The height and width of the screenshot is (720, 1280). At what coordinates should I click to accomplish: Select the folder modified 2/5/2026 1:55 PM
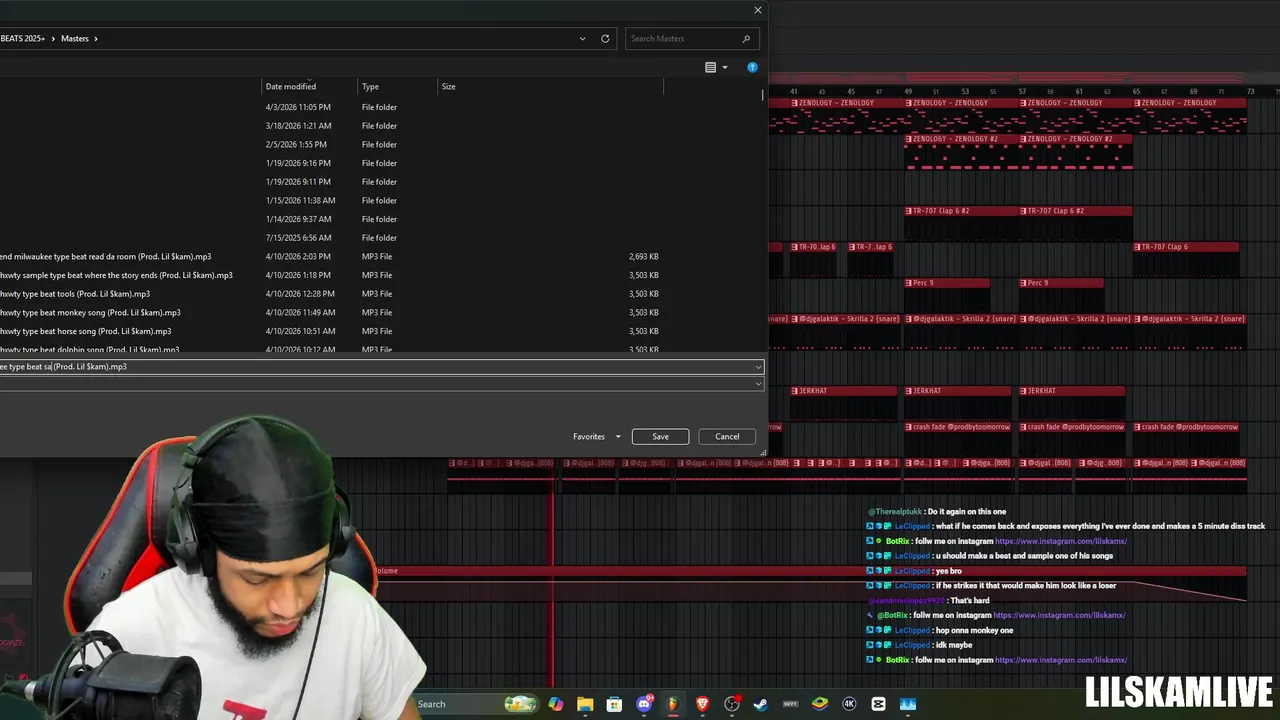point(331,144)
